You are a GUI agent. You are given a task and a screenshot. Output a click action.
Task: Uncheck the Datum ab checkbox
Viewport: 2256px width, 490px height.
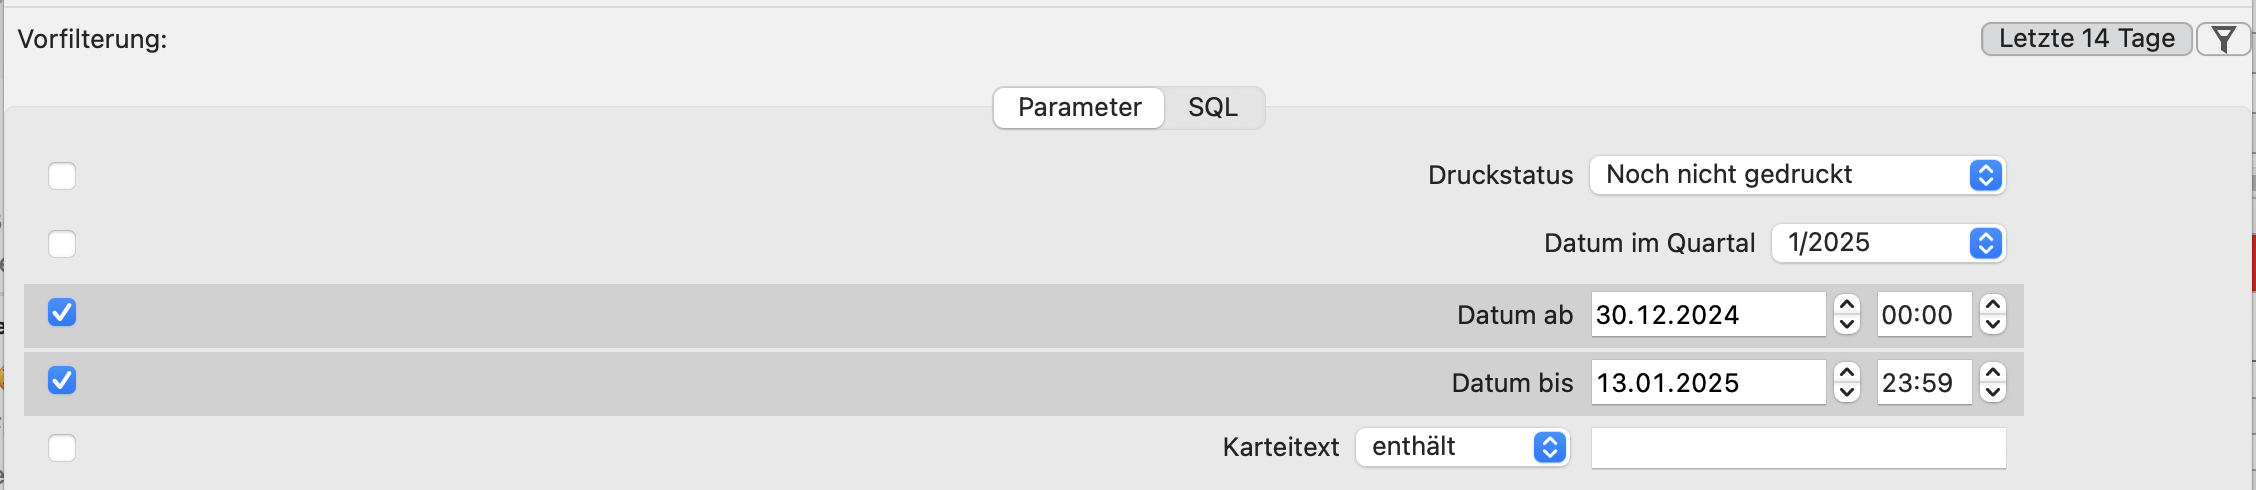(x=62, y=313)
